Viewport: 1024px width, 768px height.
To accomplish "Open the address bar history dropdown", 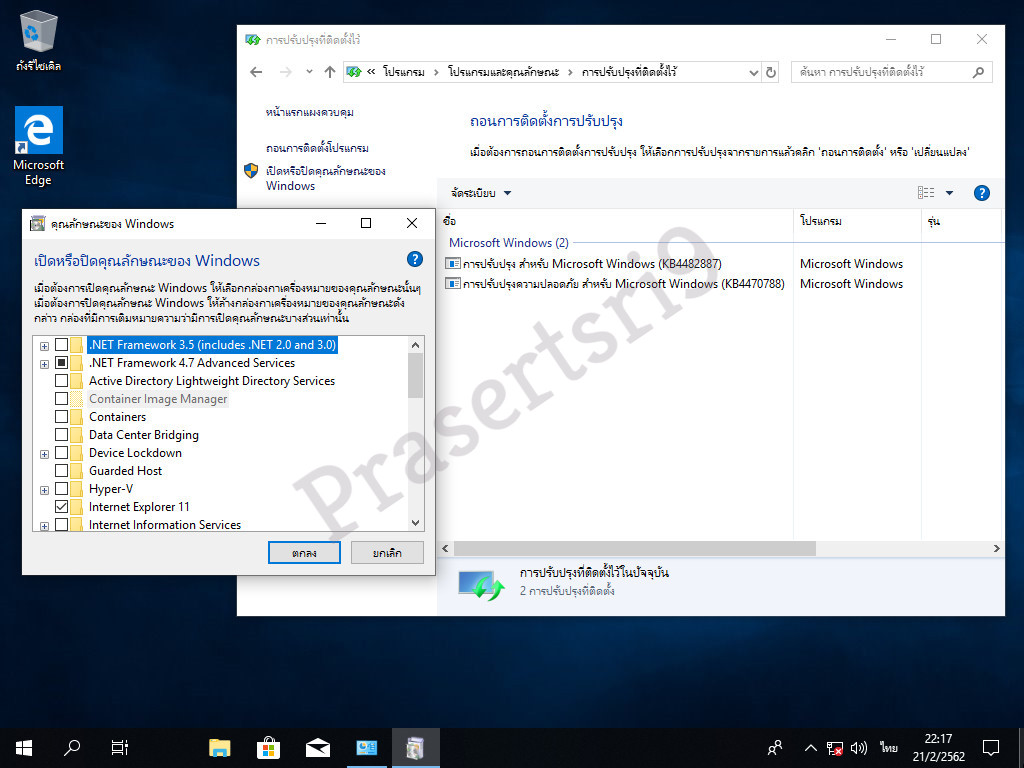I will point(754,72).
